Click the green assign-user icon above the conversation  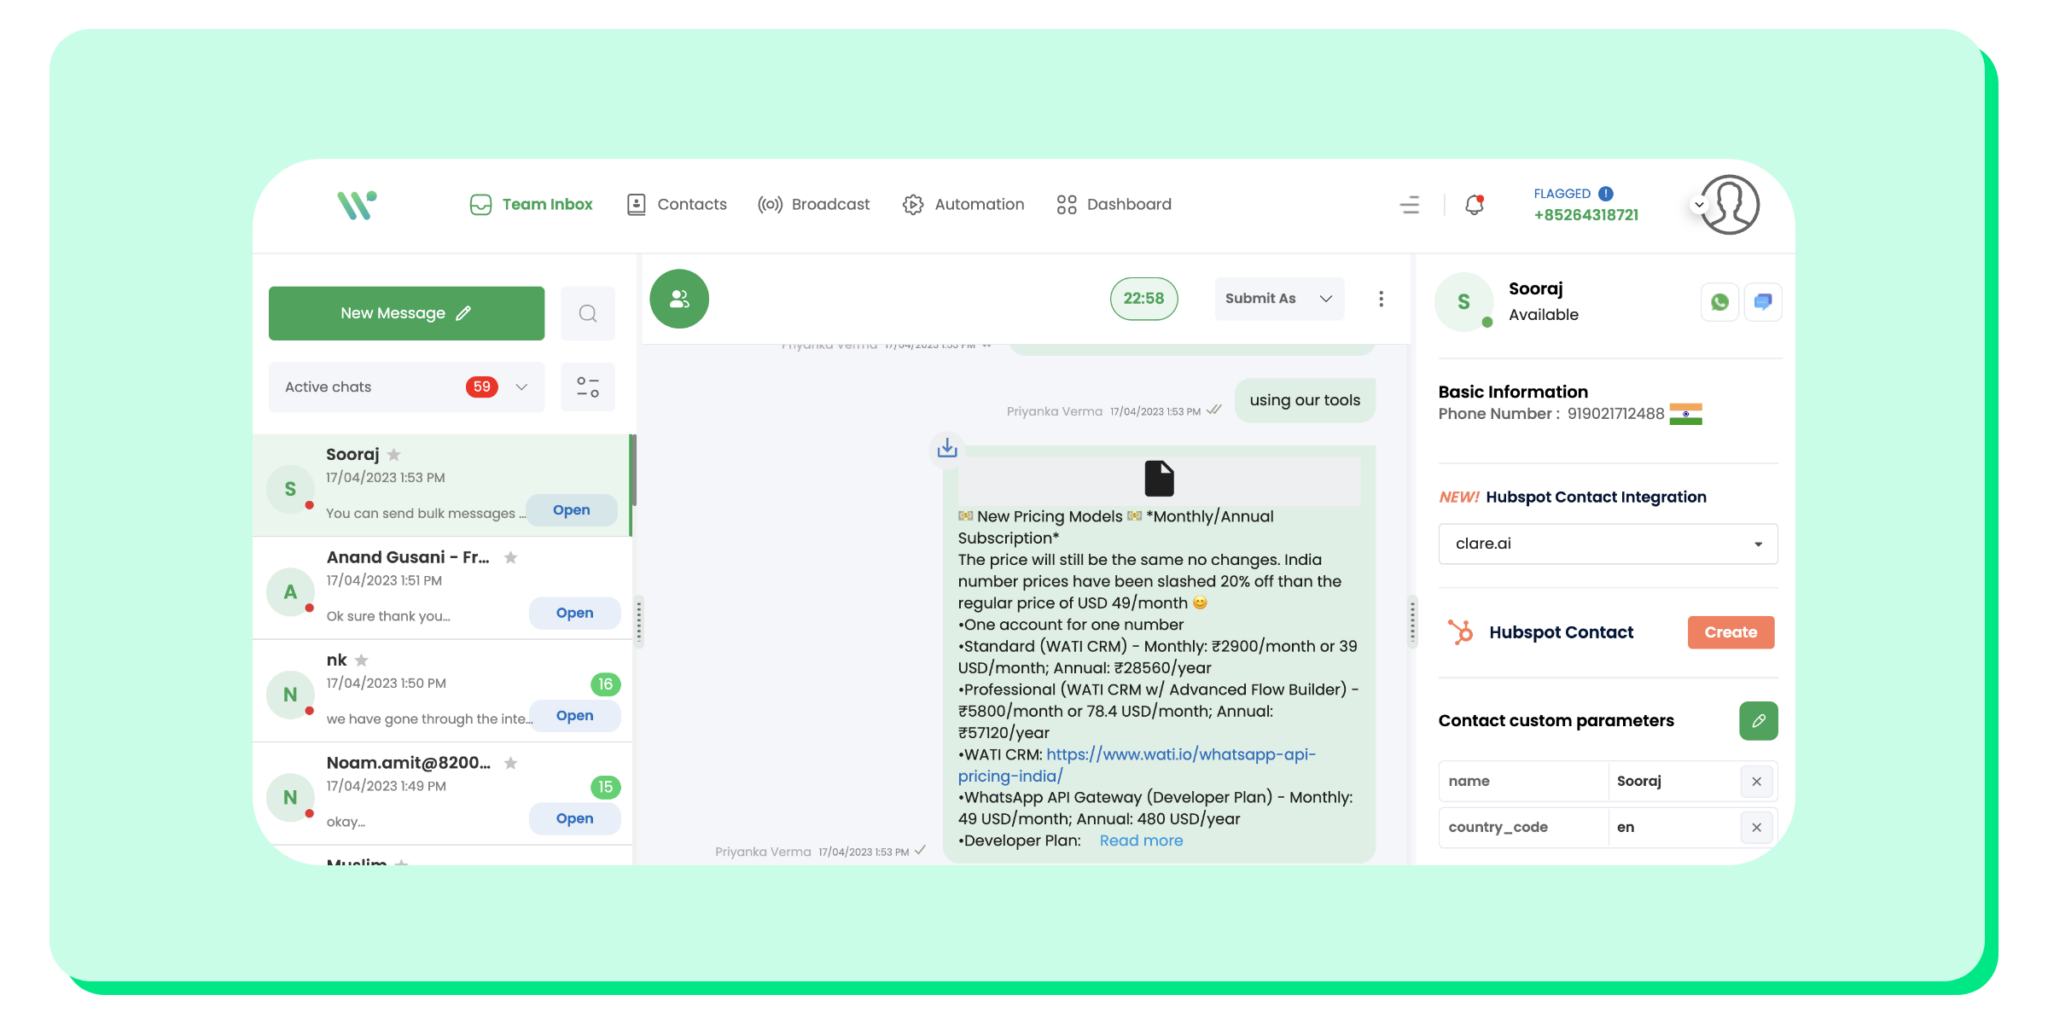[679, 298]
